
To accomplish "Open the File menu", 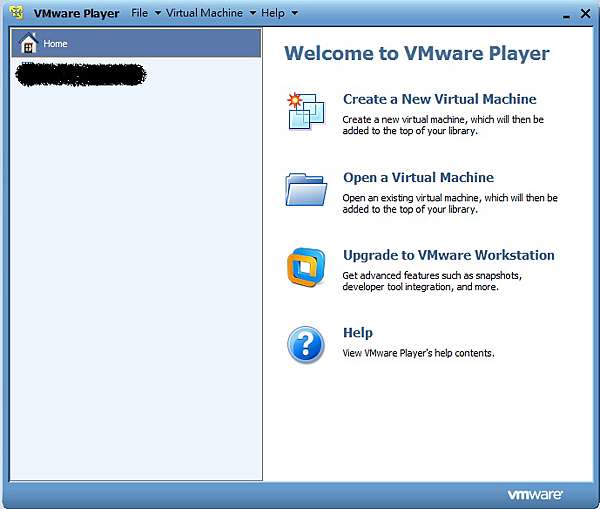I will [139, 13].
